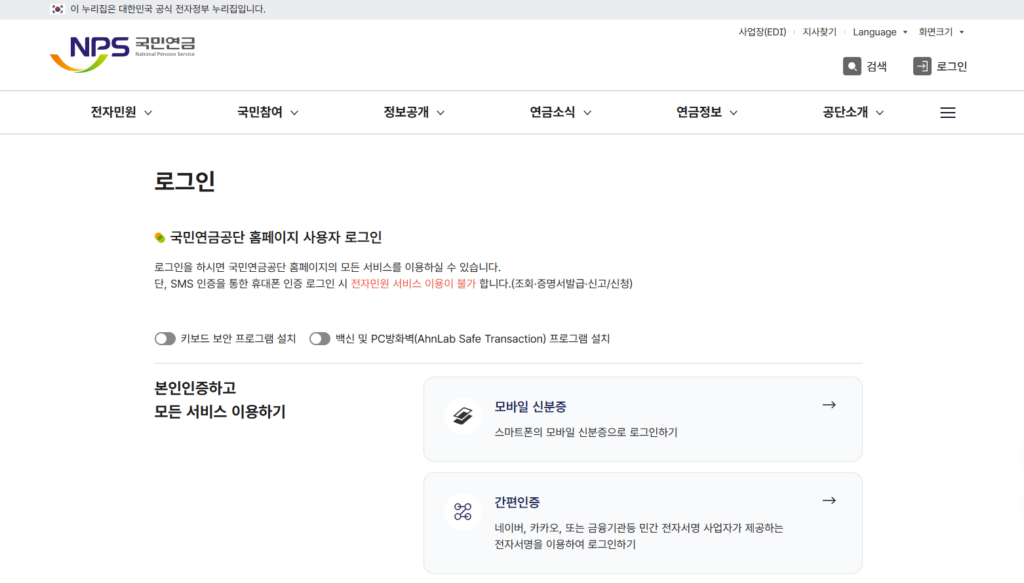The height and width of the screenshot is (583, 1024).
Task: Expand the Language dropdown
Action: pos(880,32)
